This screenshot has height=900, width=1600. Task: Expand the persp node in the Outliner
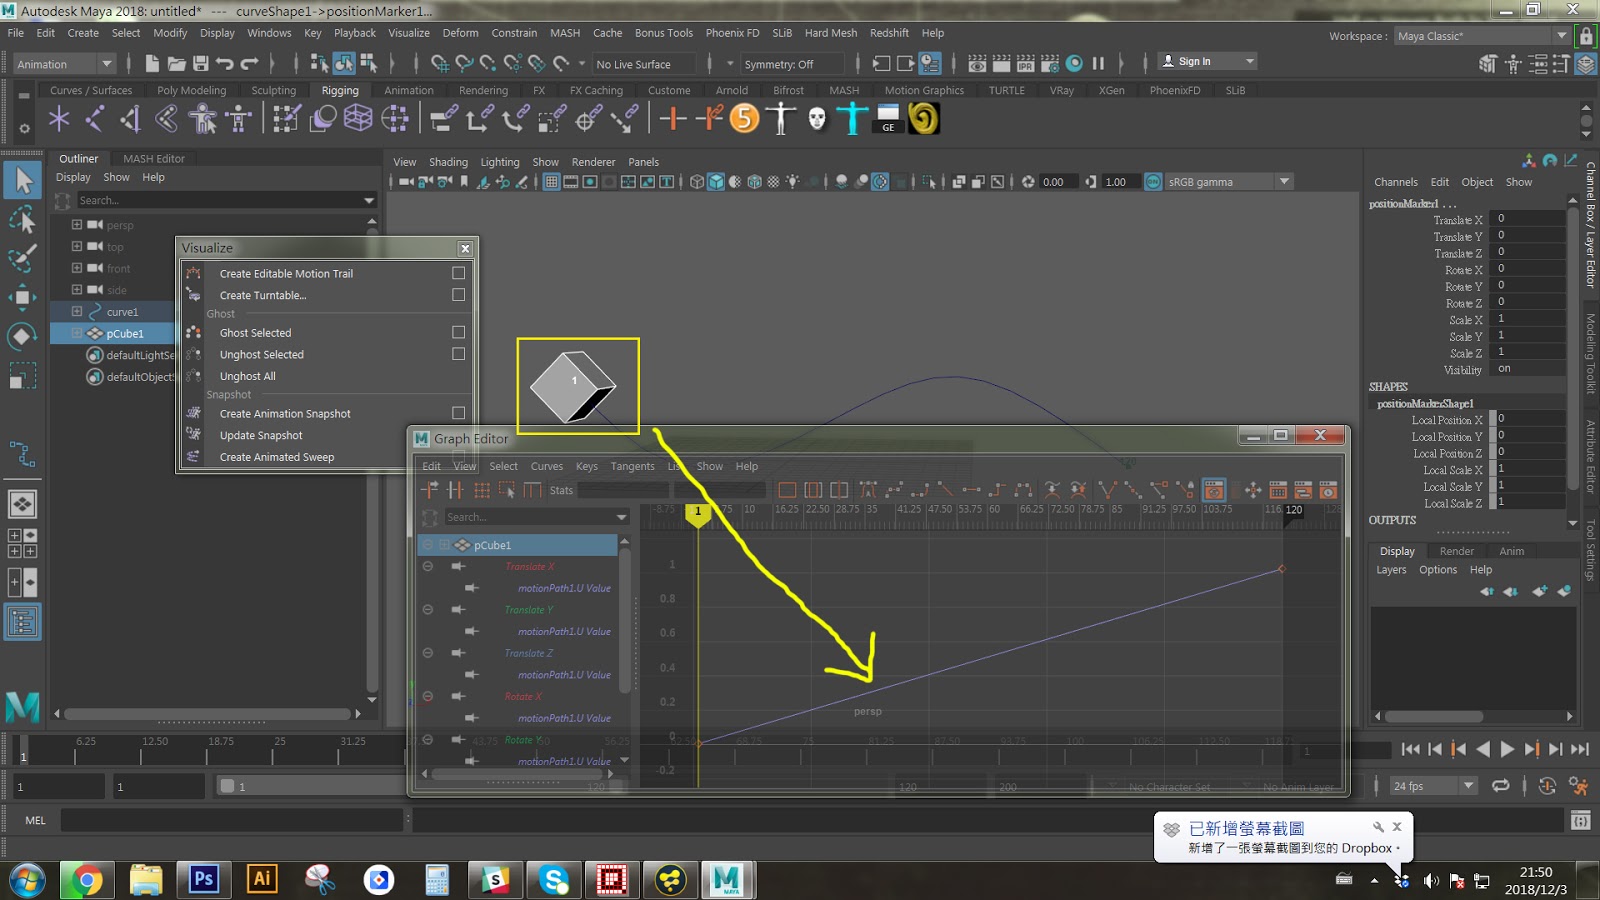click(77, 224)
